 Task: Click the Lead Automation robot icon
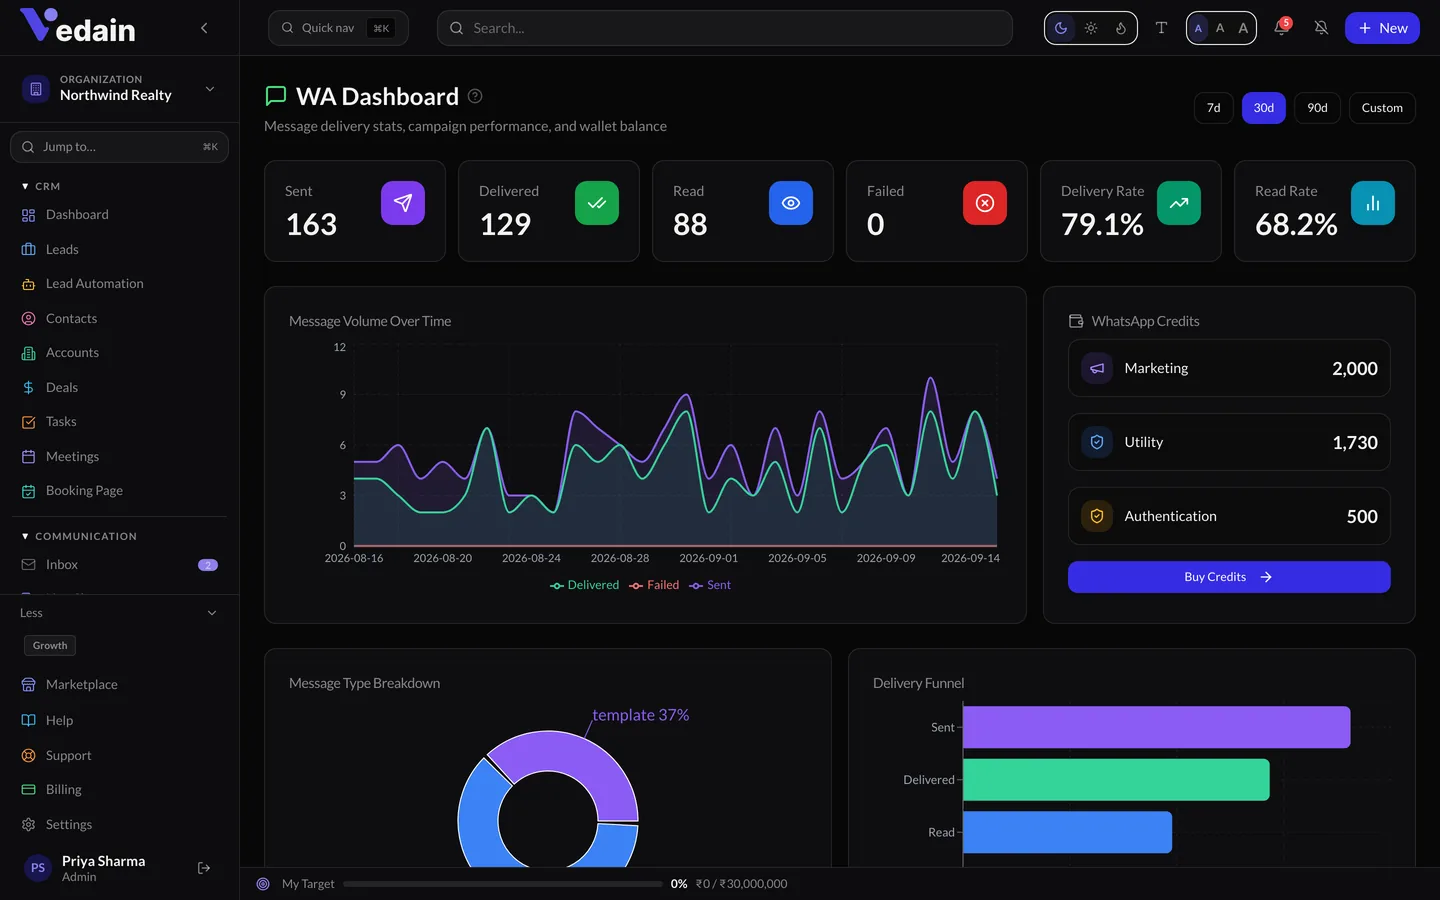click(28, 284)
